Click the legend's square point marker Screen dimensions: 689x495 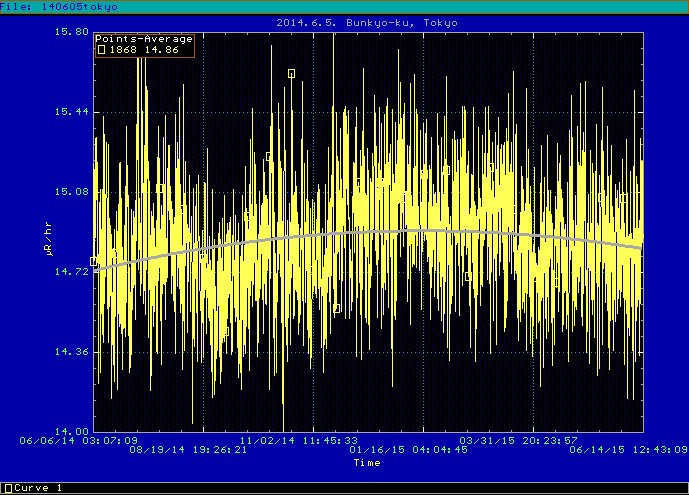(x=101, y=49)
